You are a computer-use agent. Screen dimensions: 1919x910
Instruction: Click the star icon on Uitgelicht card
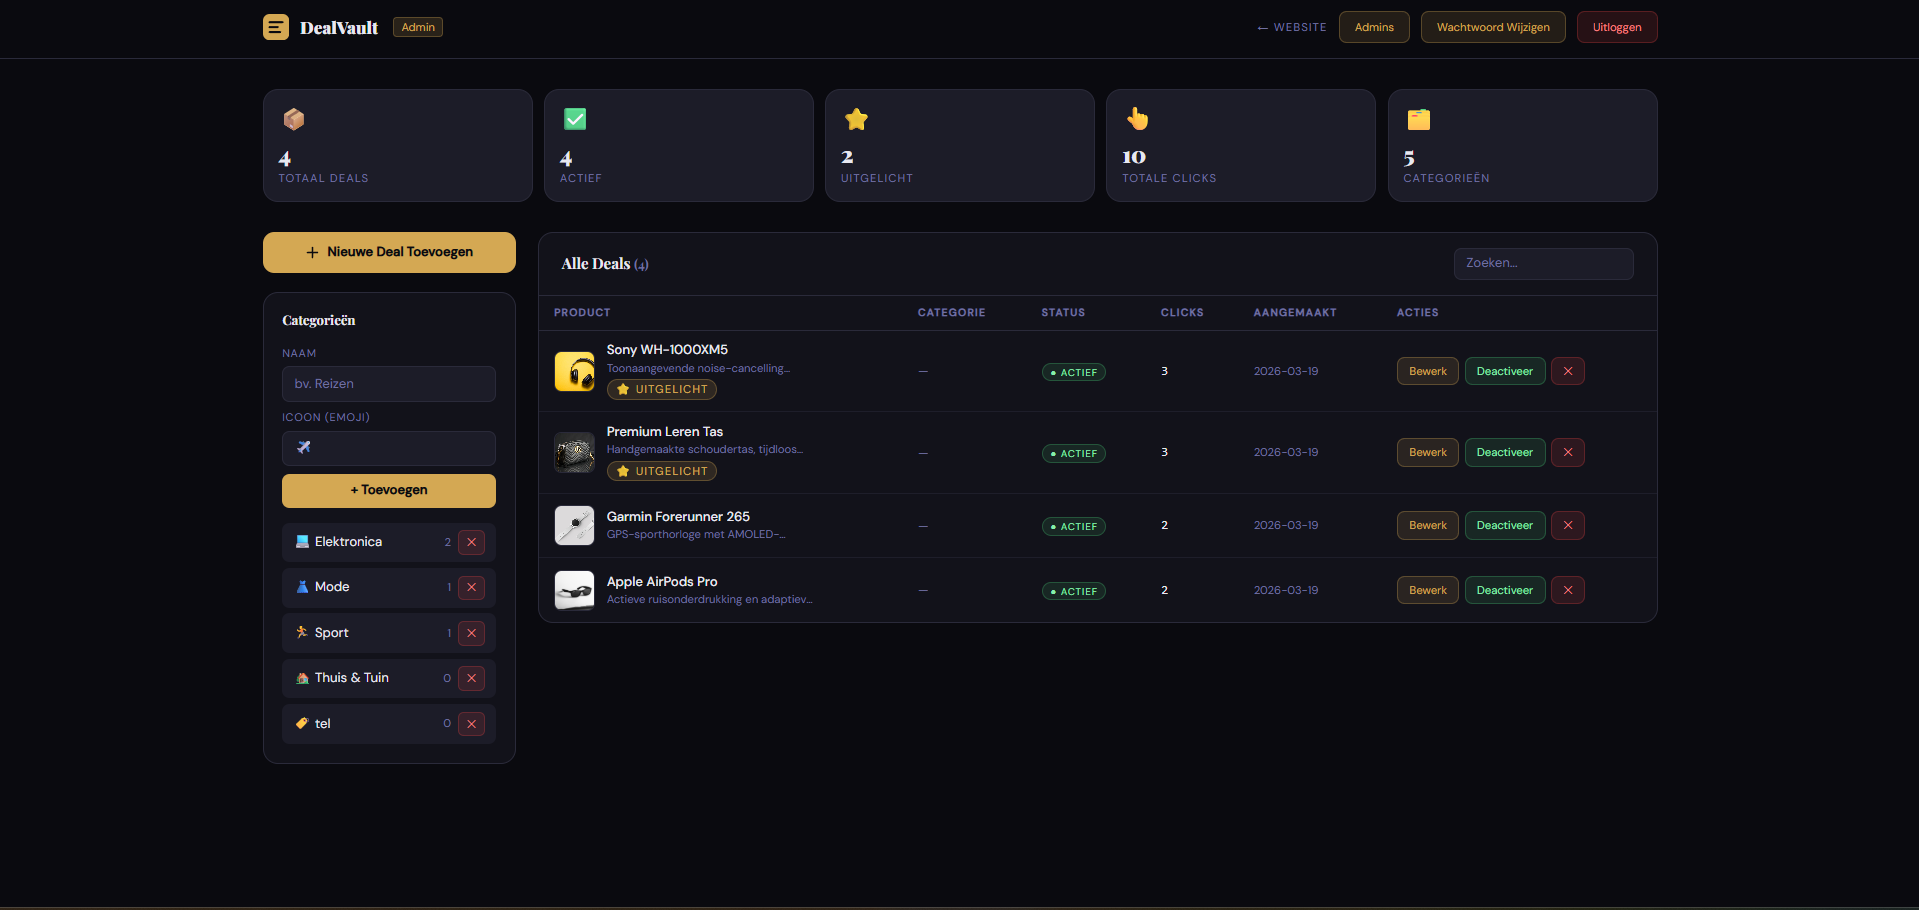856,119
